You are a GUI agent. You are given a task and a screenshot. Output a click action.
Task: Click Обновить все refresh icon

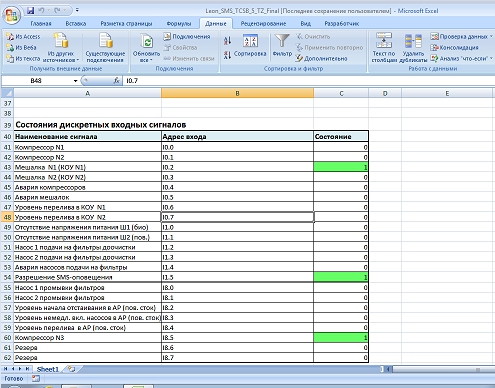(x=147, y=42)
